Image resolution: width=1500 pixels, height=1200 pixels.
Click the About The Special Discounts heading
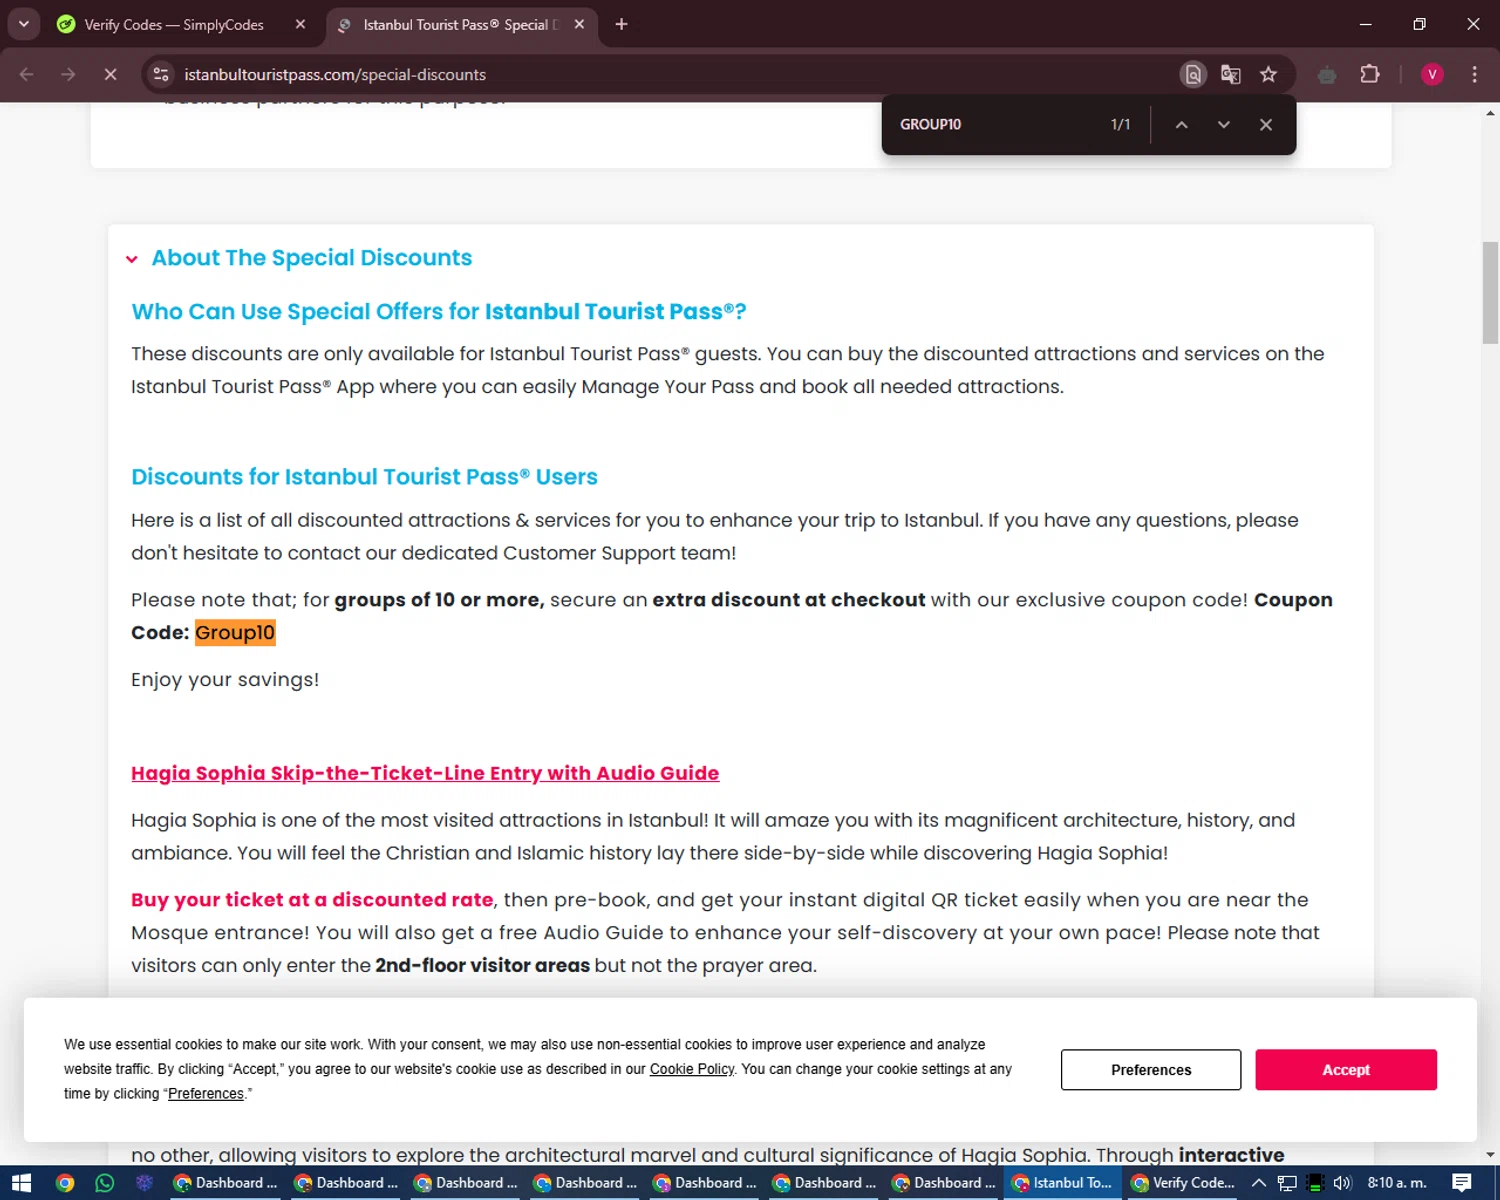pos(311,258)
